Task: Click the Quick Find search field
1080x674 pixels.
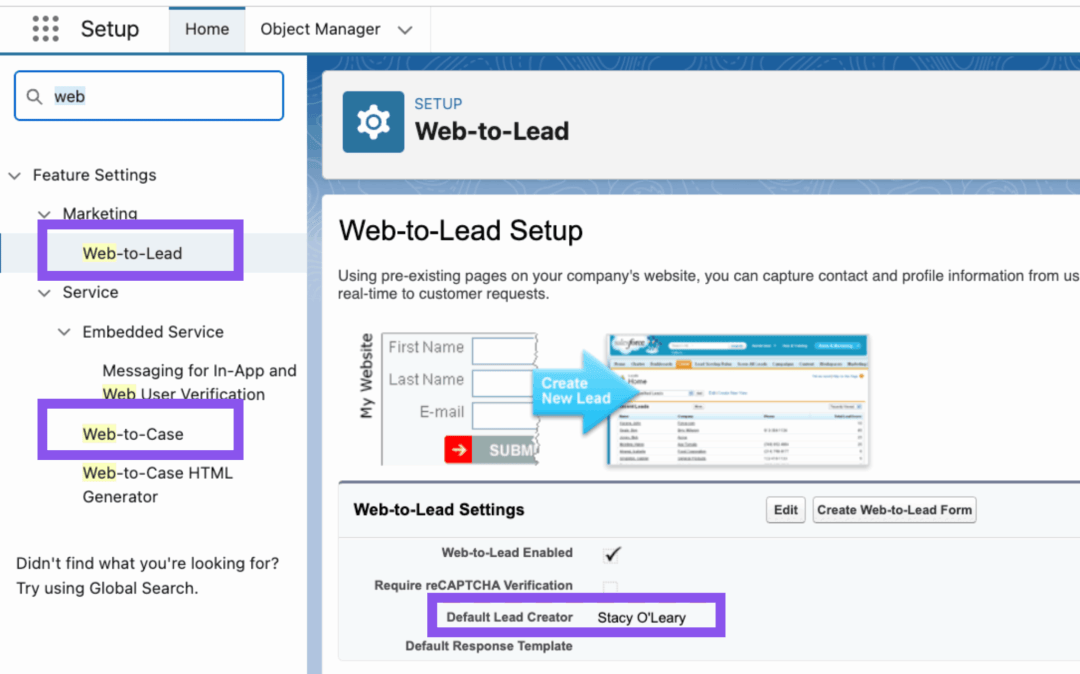Action: click(x=160, y=96)
